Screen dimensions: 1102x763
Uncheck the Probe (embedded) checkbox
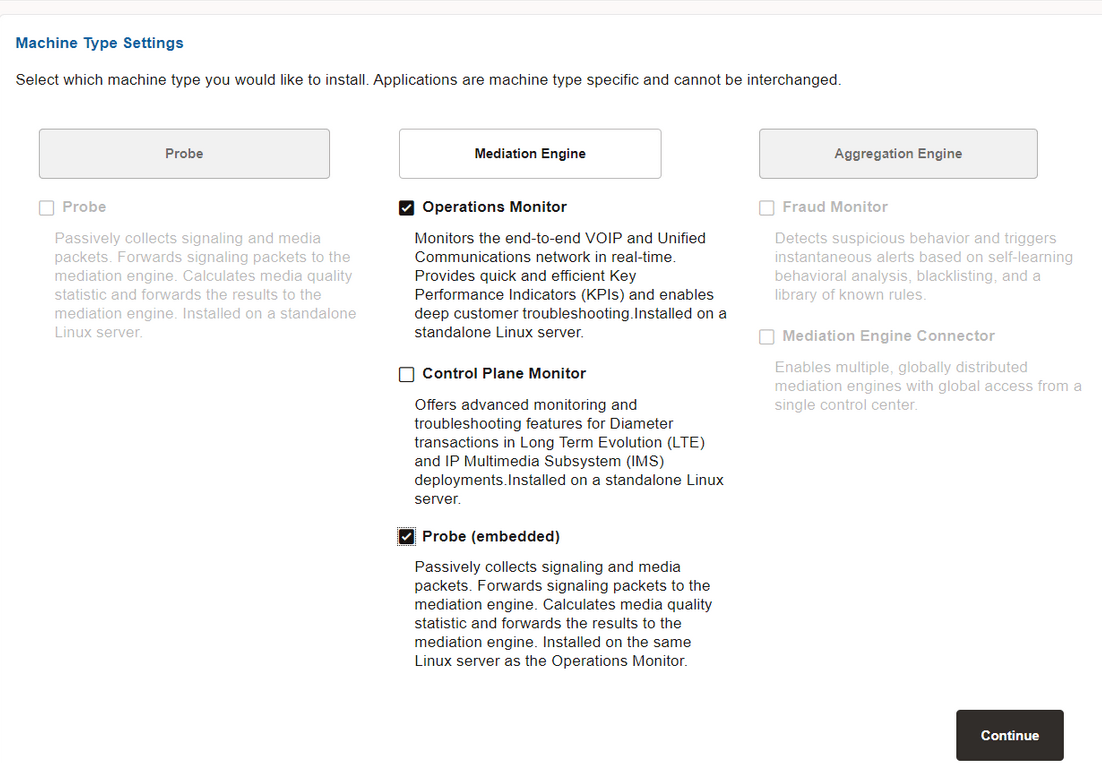pos(406,536)
